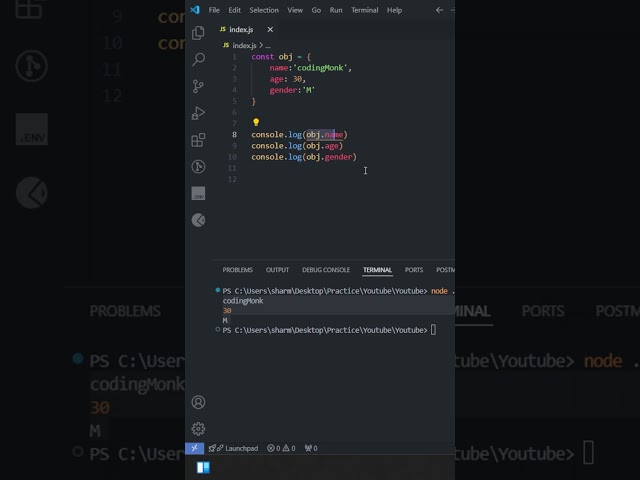
Task: Open the Edit menu
Action: click(x=235, y=10)
